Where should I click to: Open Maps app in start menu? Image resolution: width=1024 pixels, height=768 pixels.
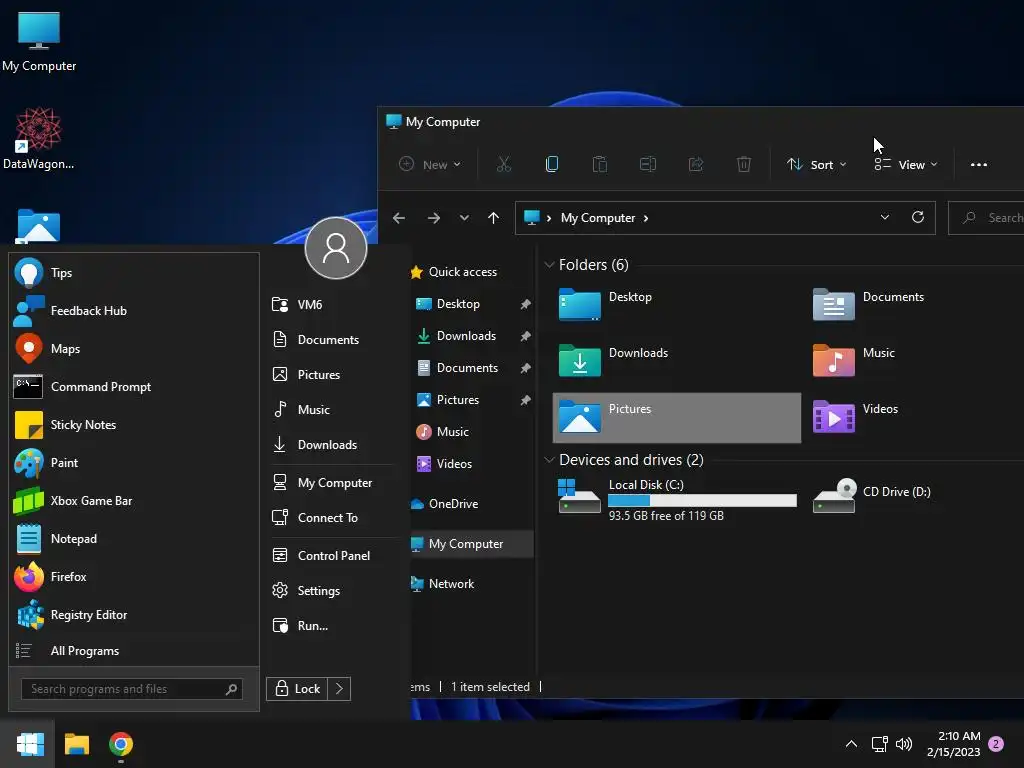(135, 349)
